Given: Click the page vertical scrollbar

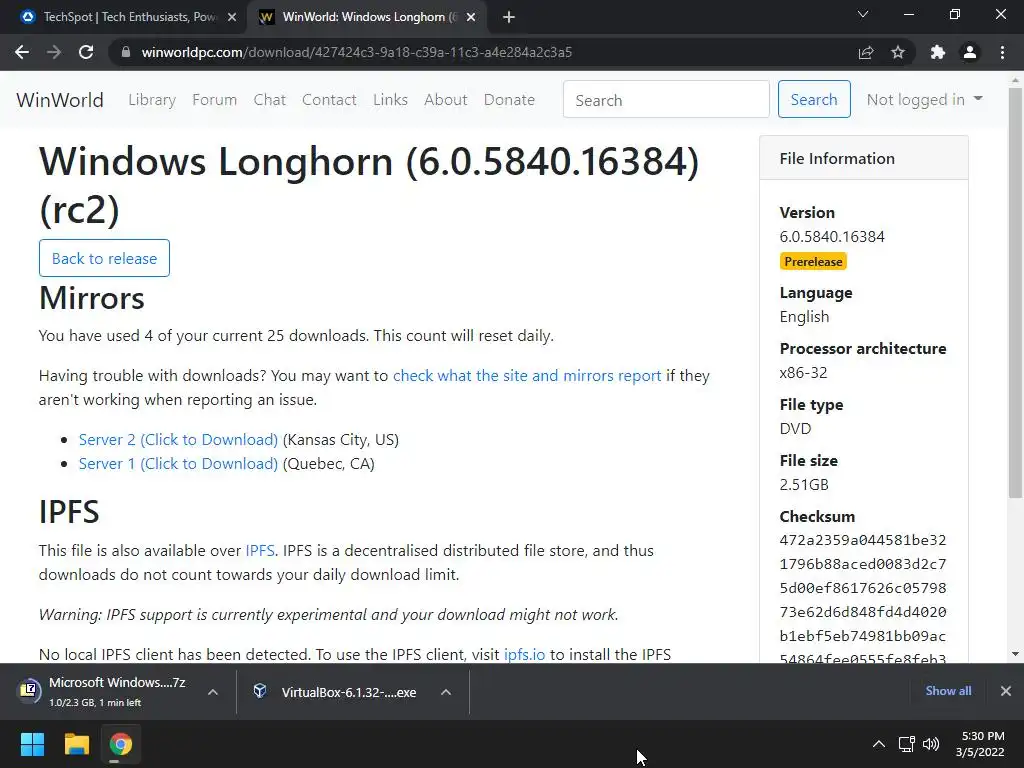Looking at the screenshot, I should (x=1015, y=294).
